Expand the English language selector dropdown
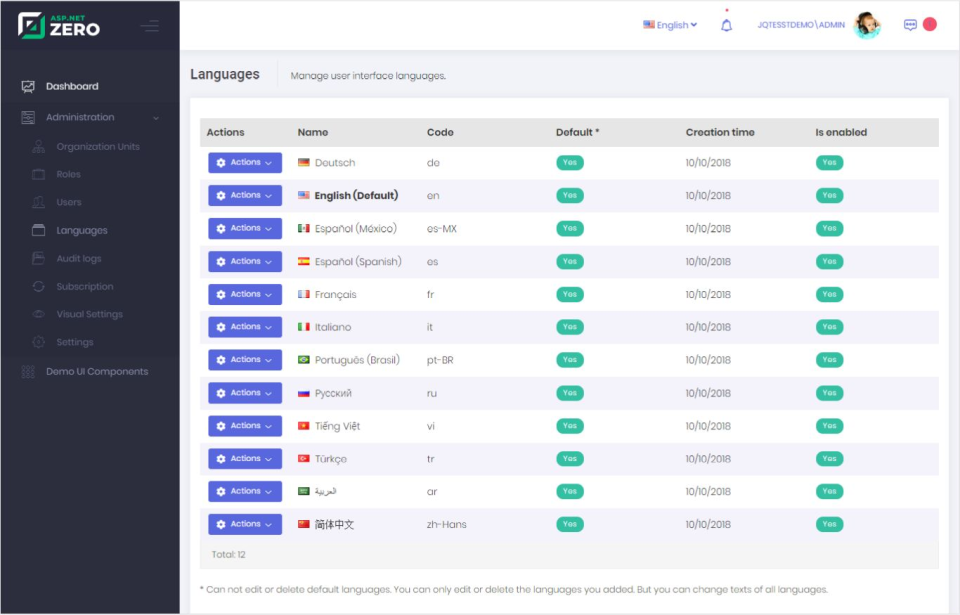This screenshot has width=960, height=615. [x=669, y=25]
